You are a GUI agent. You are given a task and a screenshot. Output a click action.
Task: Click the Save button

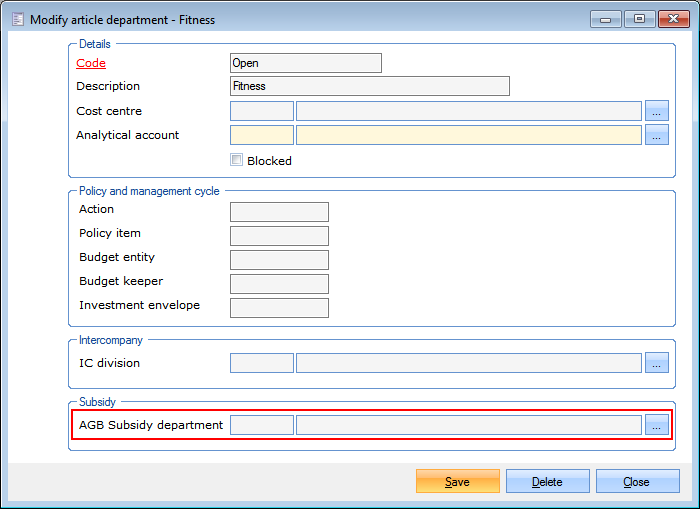457,482
